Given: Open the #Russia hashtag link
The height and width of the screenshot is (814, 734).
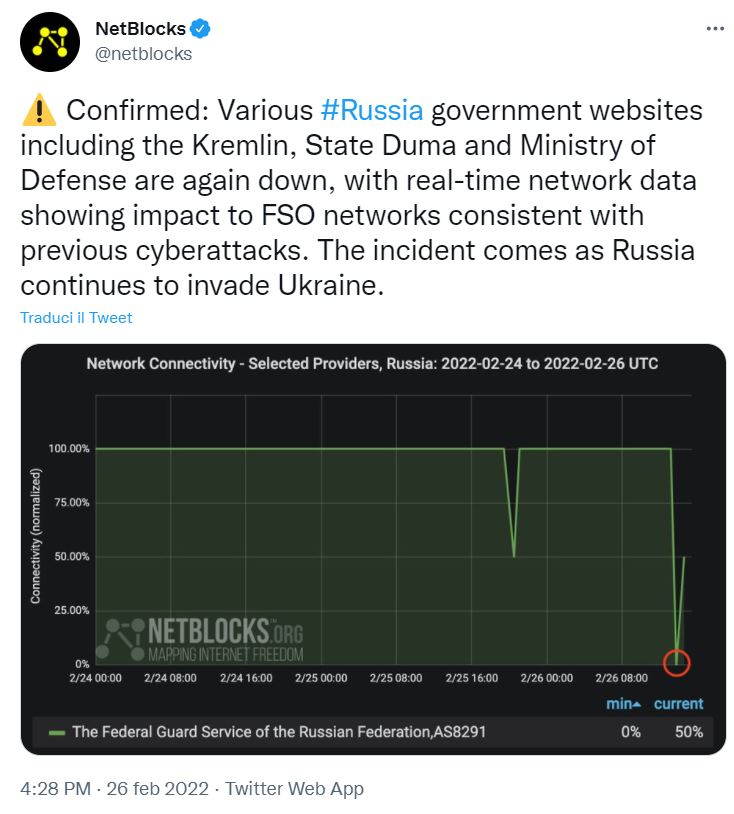Looking at the screenshot, I should (x=373, y=110).
